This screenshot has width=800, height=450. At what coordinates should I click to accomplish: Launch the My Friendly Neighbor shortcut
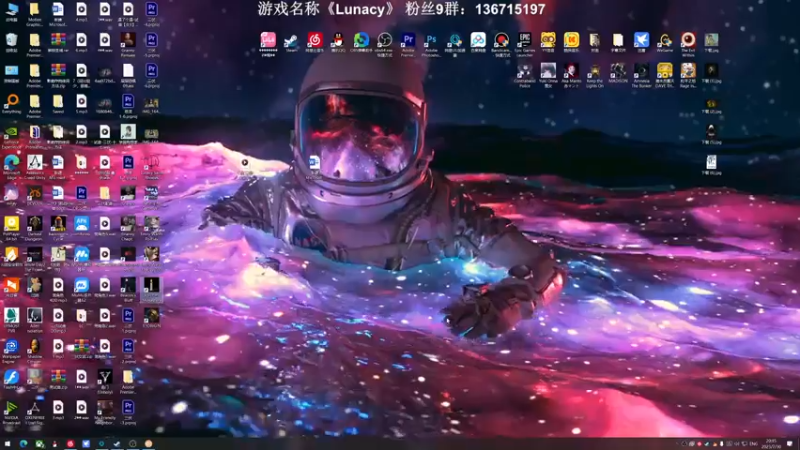(105, 412)
